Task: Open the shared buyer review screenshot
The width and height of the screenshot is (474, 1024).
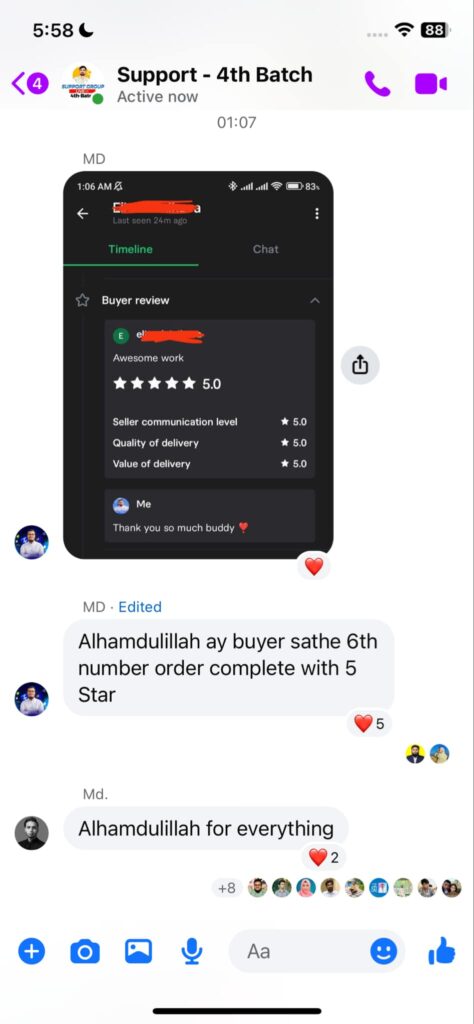Action: [x=198, y=365]
